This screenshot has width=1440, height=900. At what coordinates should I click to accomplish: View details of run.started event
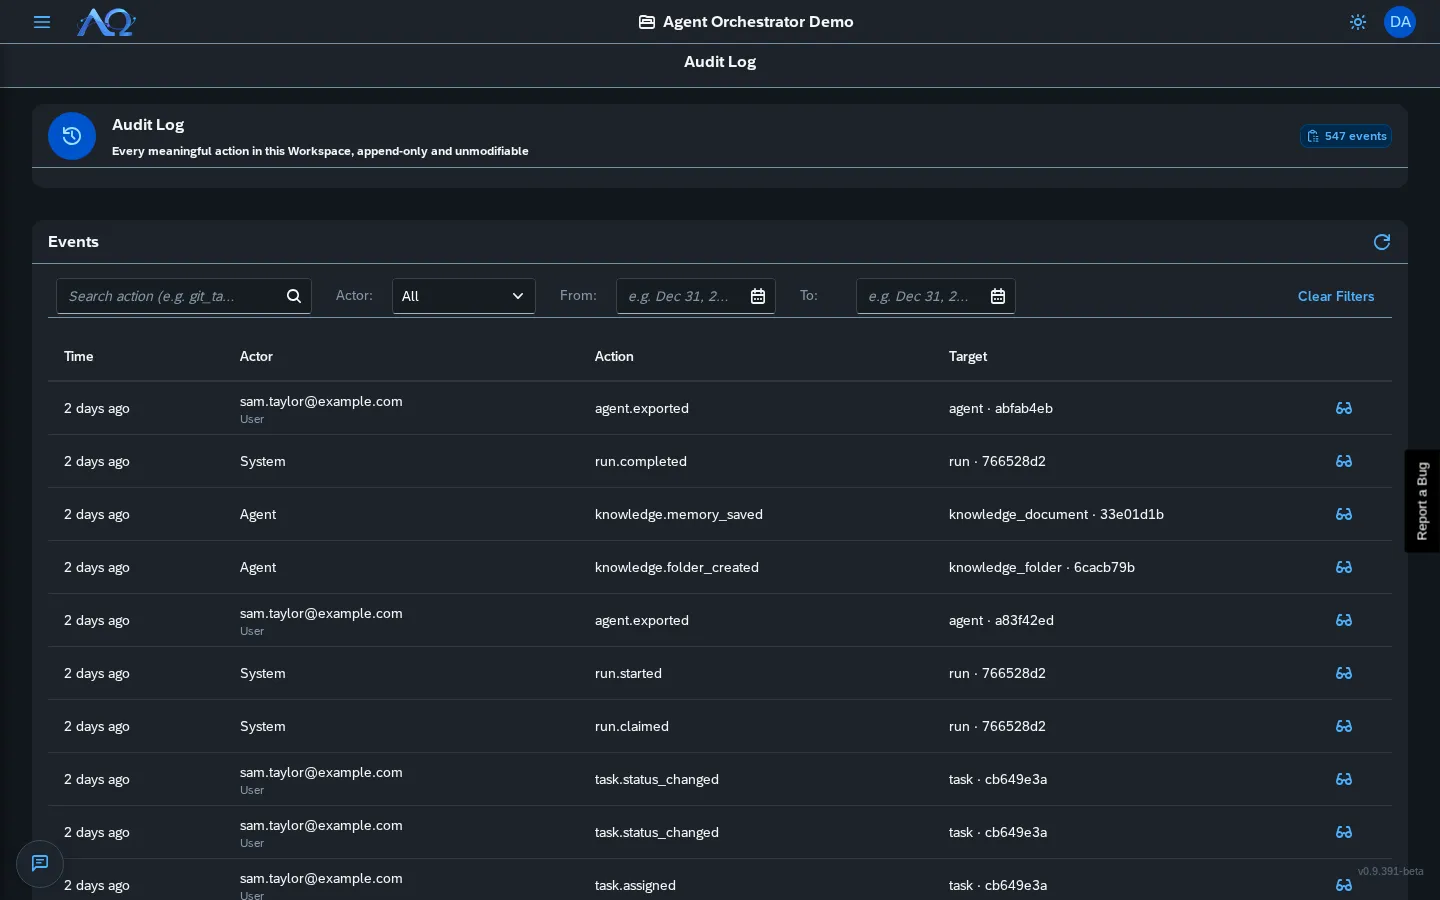pos(1344,673)
